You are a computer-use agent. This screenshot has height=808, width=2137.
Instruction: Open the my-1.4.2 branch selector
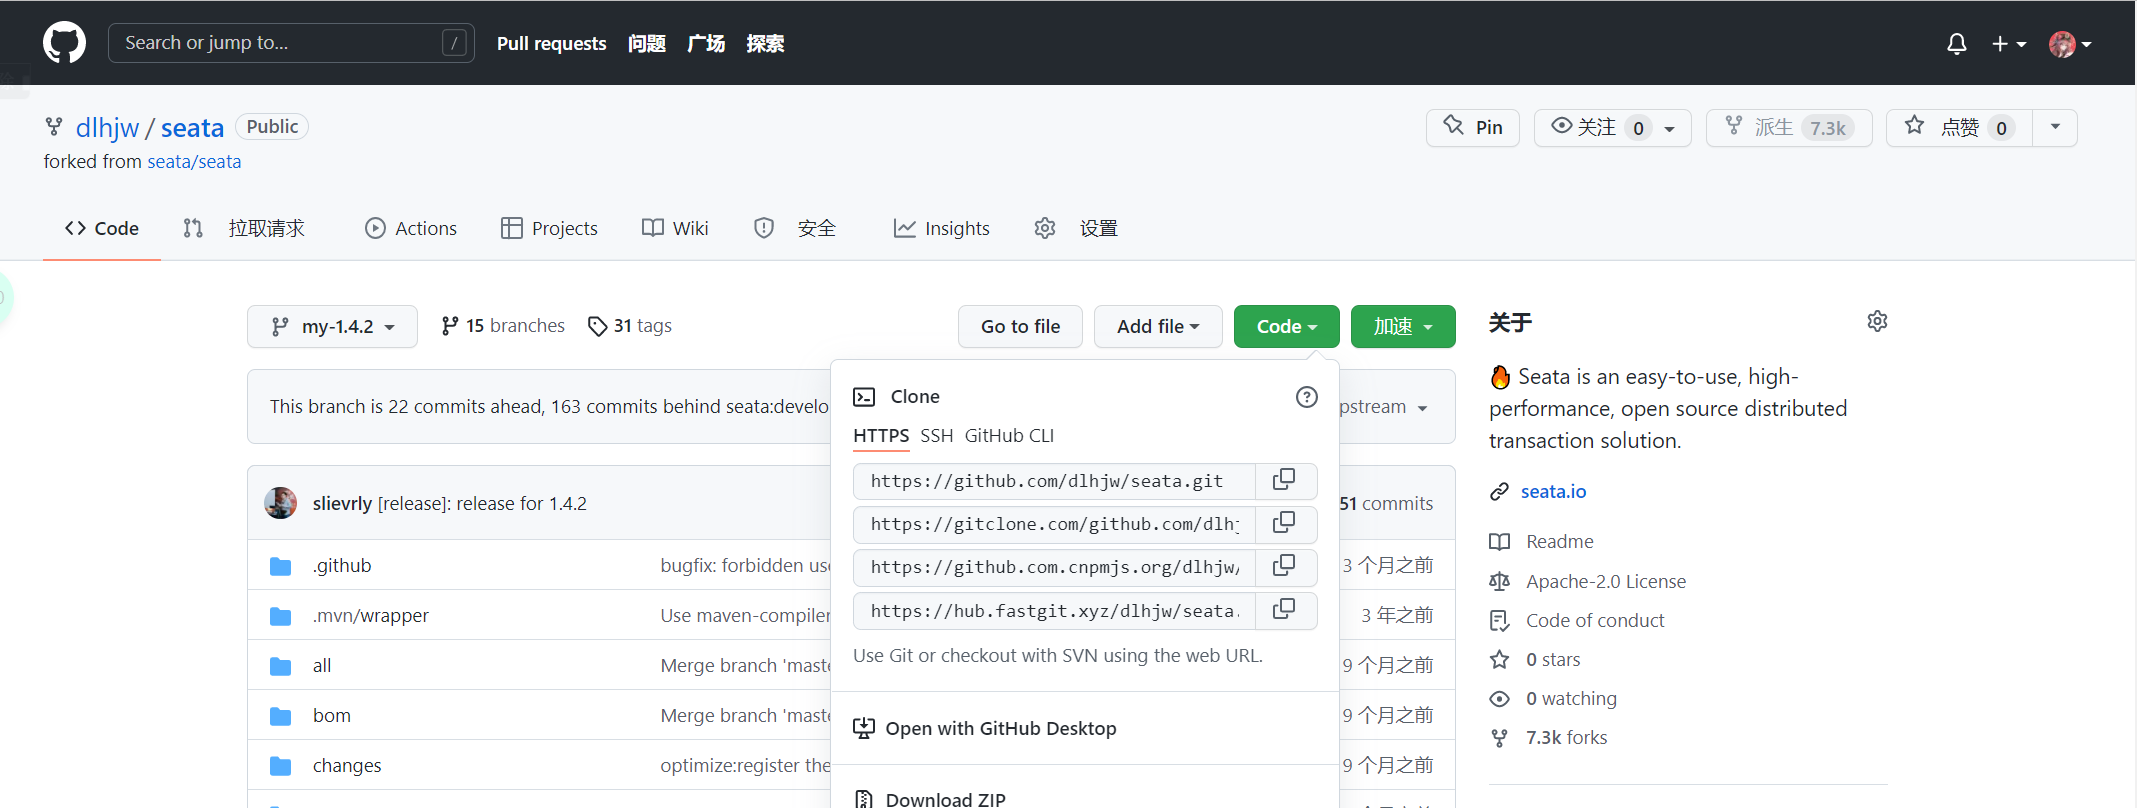tap(332, 327)
